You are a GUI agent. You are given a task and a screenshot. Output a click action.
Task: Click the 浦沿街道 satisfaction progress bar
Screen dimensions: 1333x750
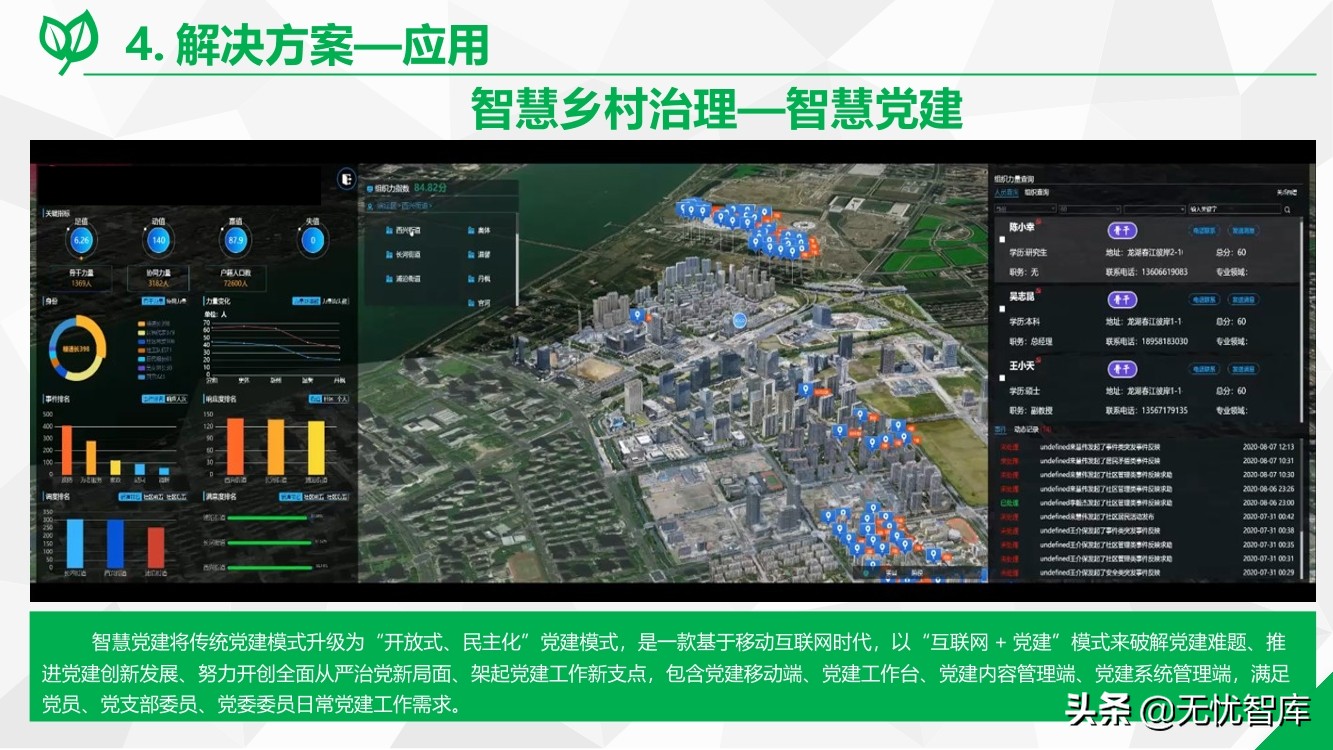coord(267,518)
